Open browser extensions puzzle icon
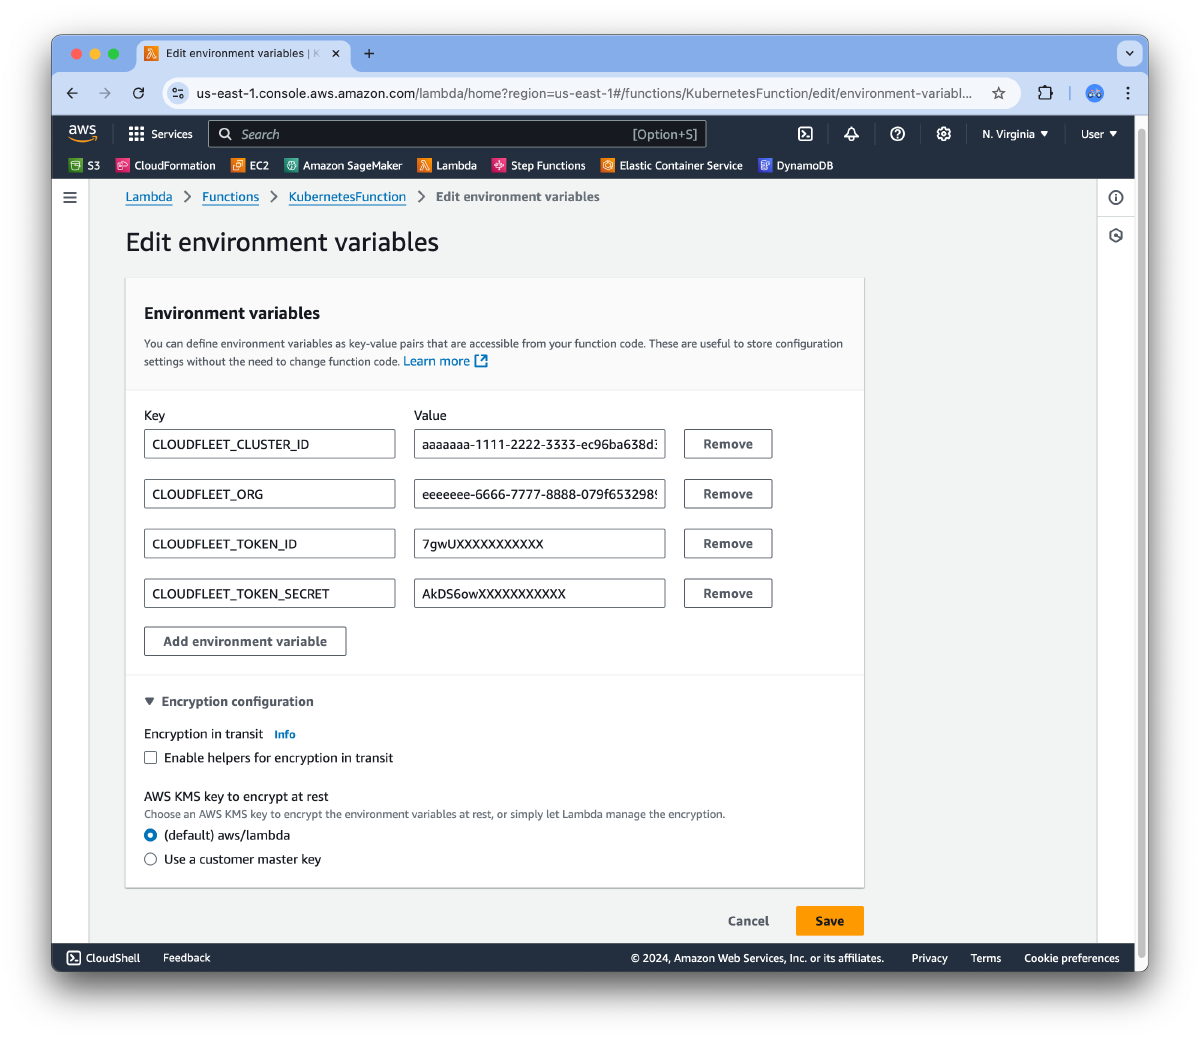The height and width of the screenshot is (1040, 1200). pos(1045,93)
